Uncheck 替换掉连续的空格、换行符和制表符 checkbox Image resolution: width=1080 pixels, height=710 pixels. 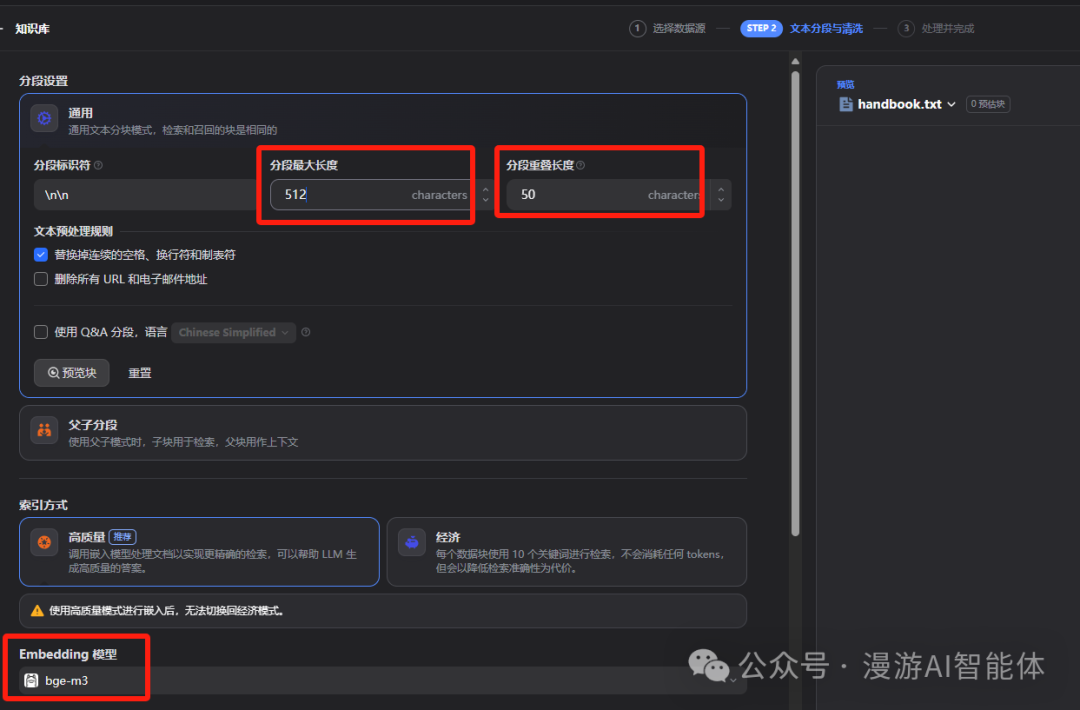[x=41, y=255]
